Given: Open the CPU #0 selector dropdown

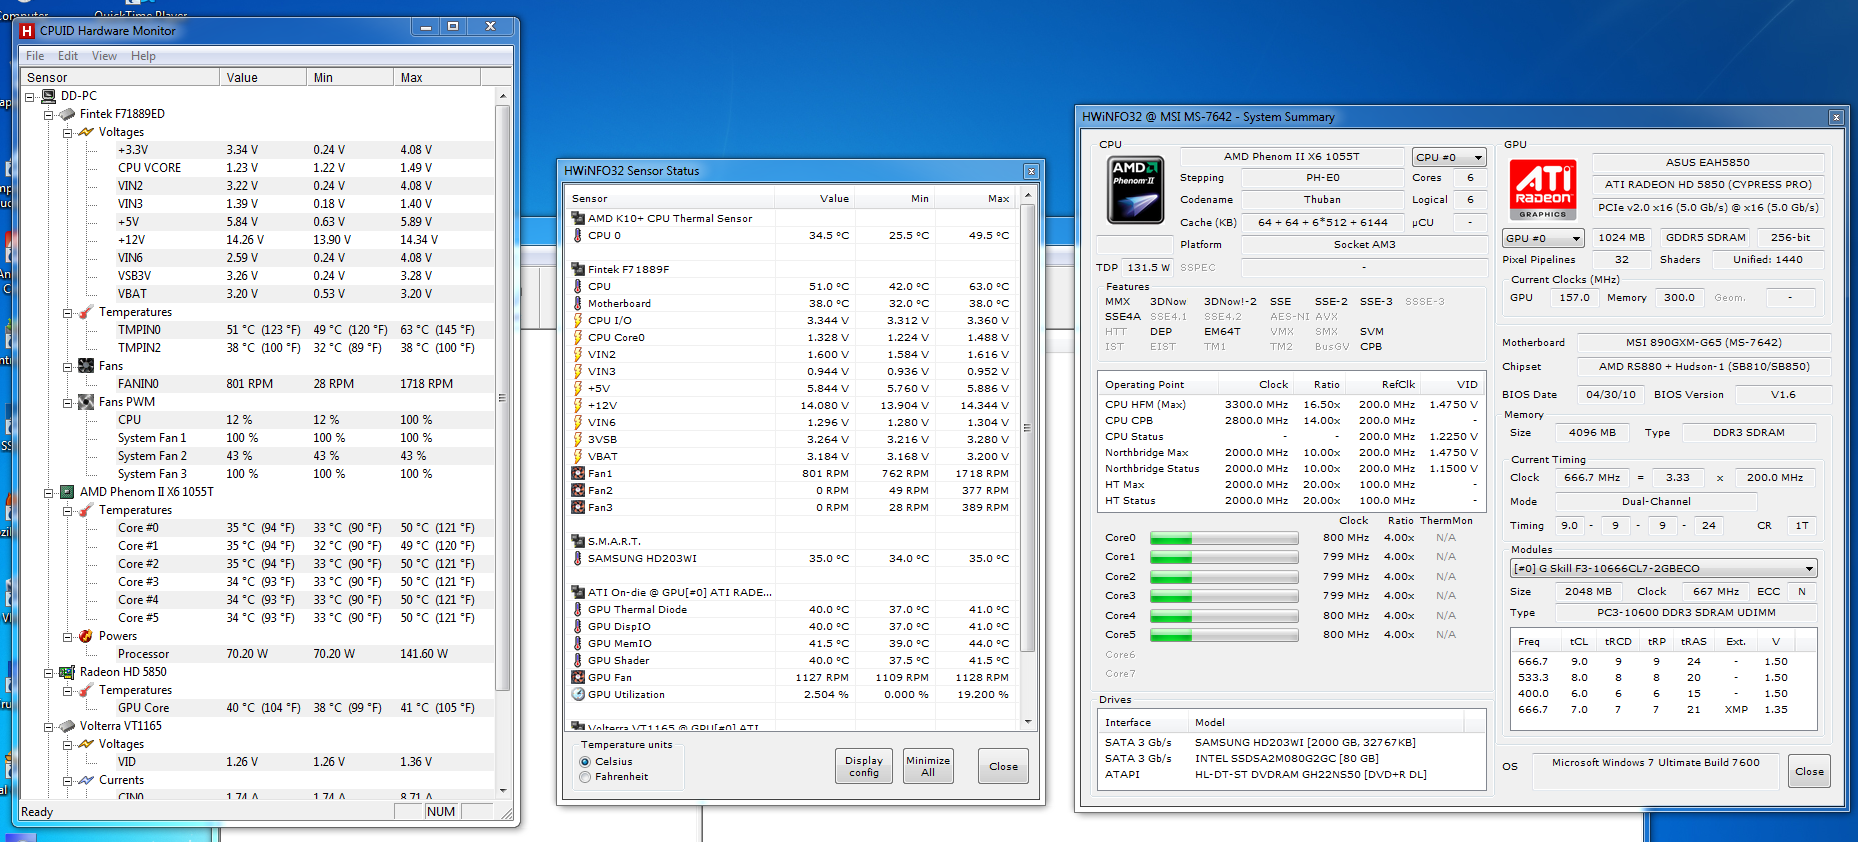Looking at the screenshot, I should click(1449, 158).
